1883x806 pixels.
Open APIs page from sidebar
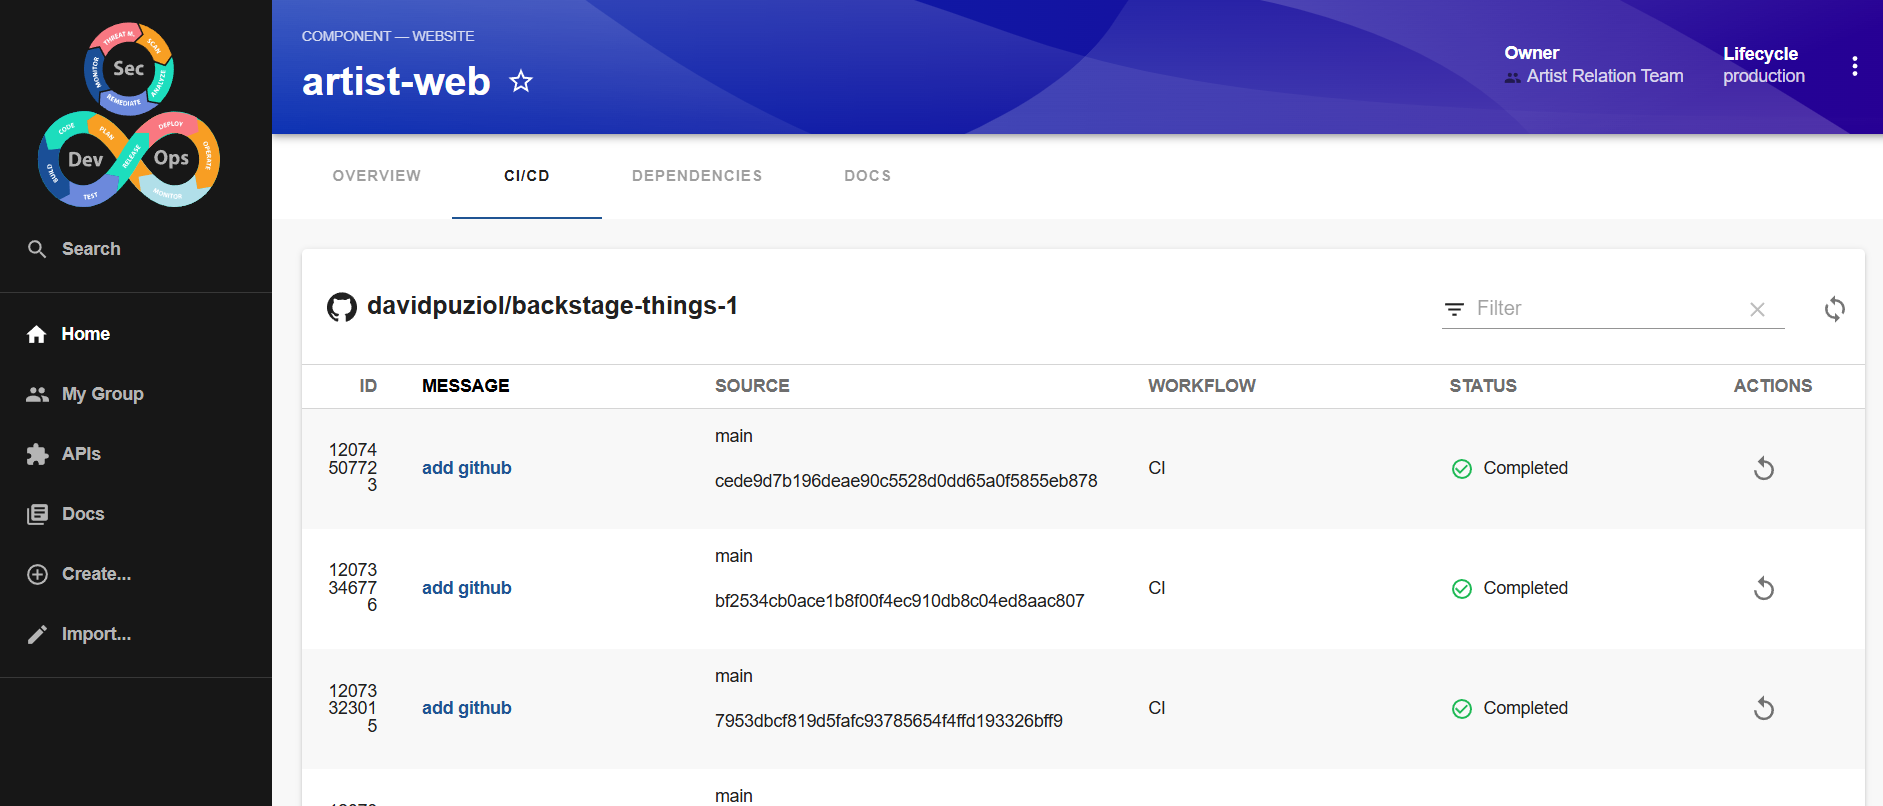[x=81, y=454]
